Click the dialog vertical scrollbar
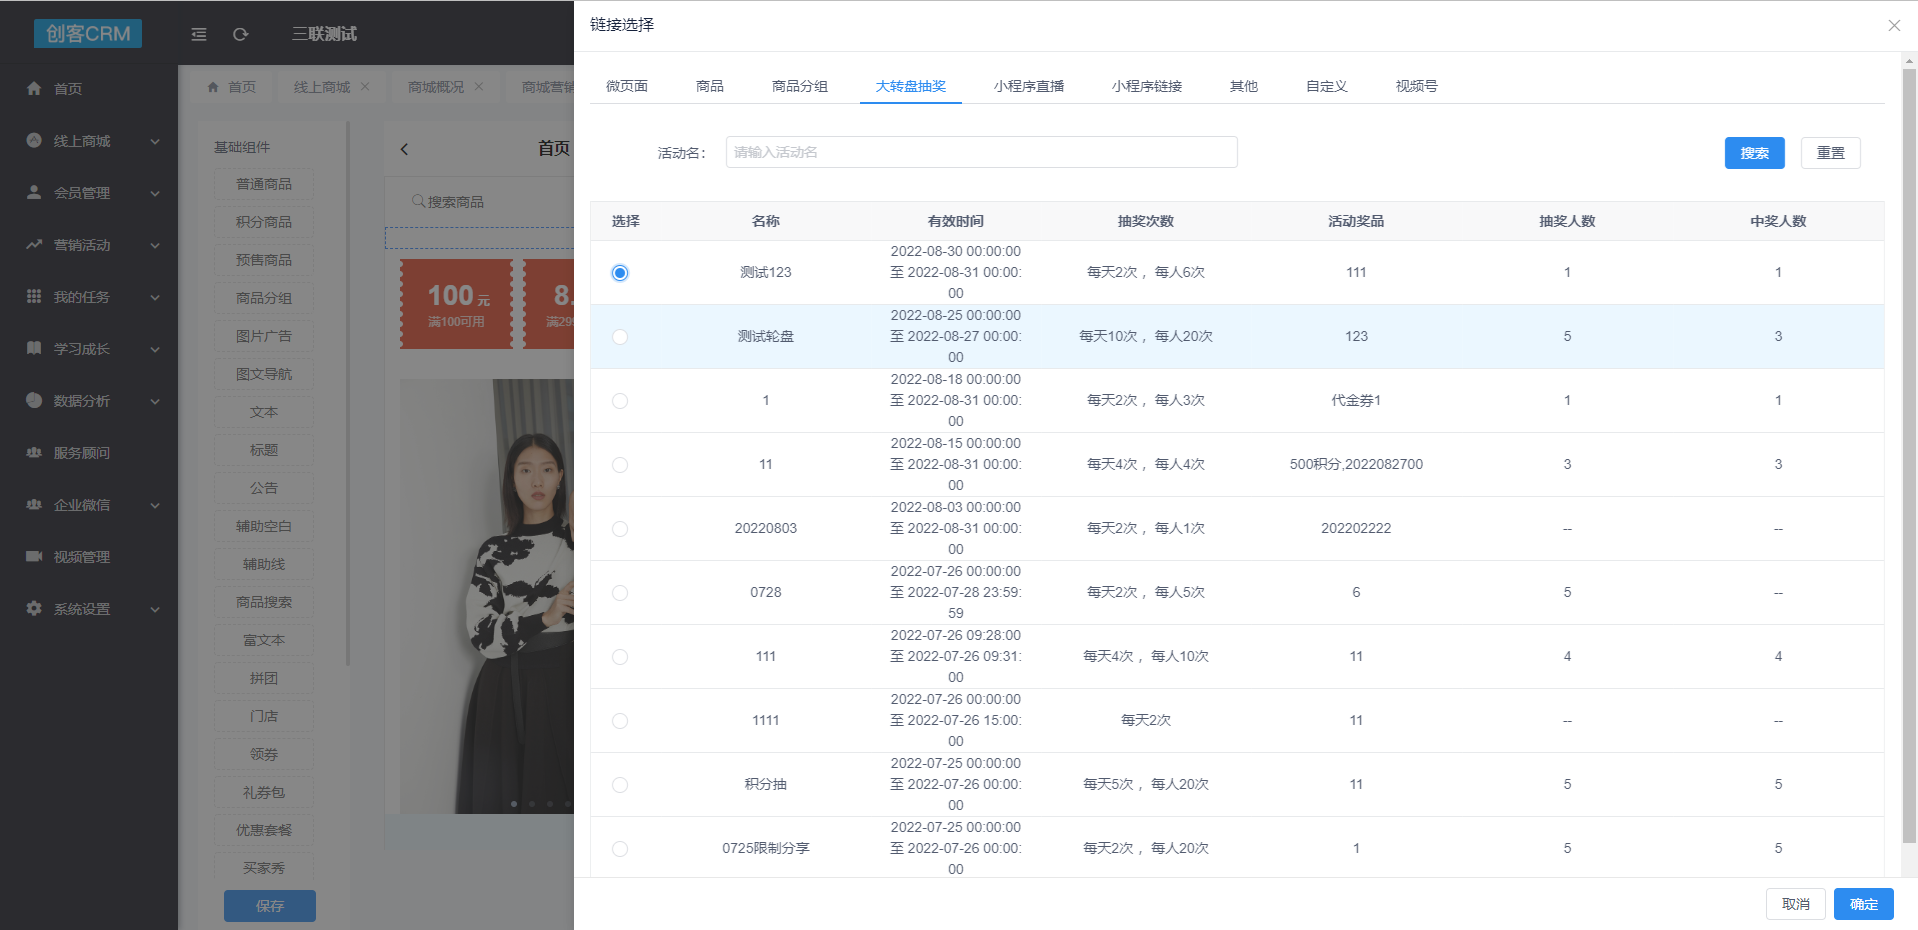This screenshot has height=930, width=1918. point(1909,455)
